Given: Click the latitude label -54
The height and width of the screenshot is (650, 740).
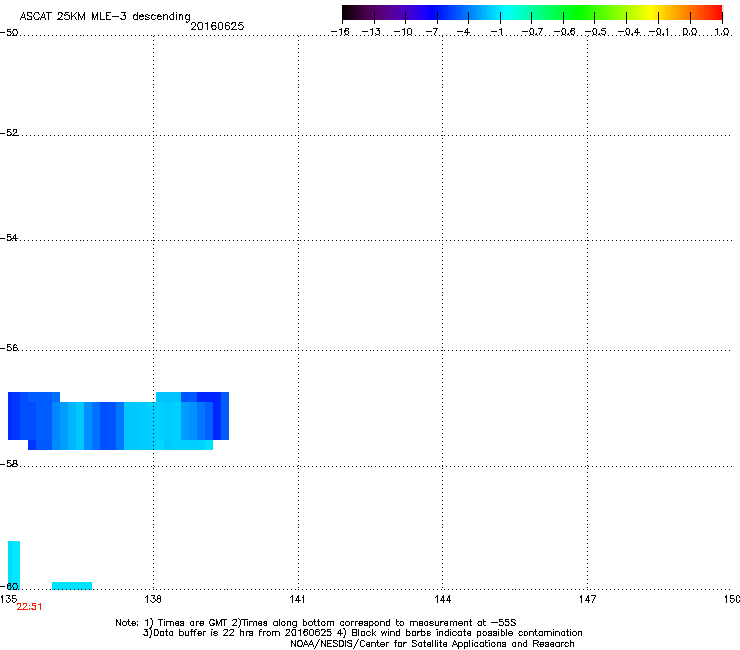Looking at the screenshot, I should coord(9,238).
